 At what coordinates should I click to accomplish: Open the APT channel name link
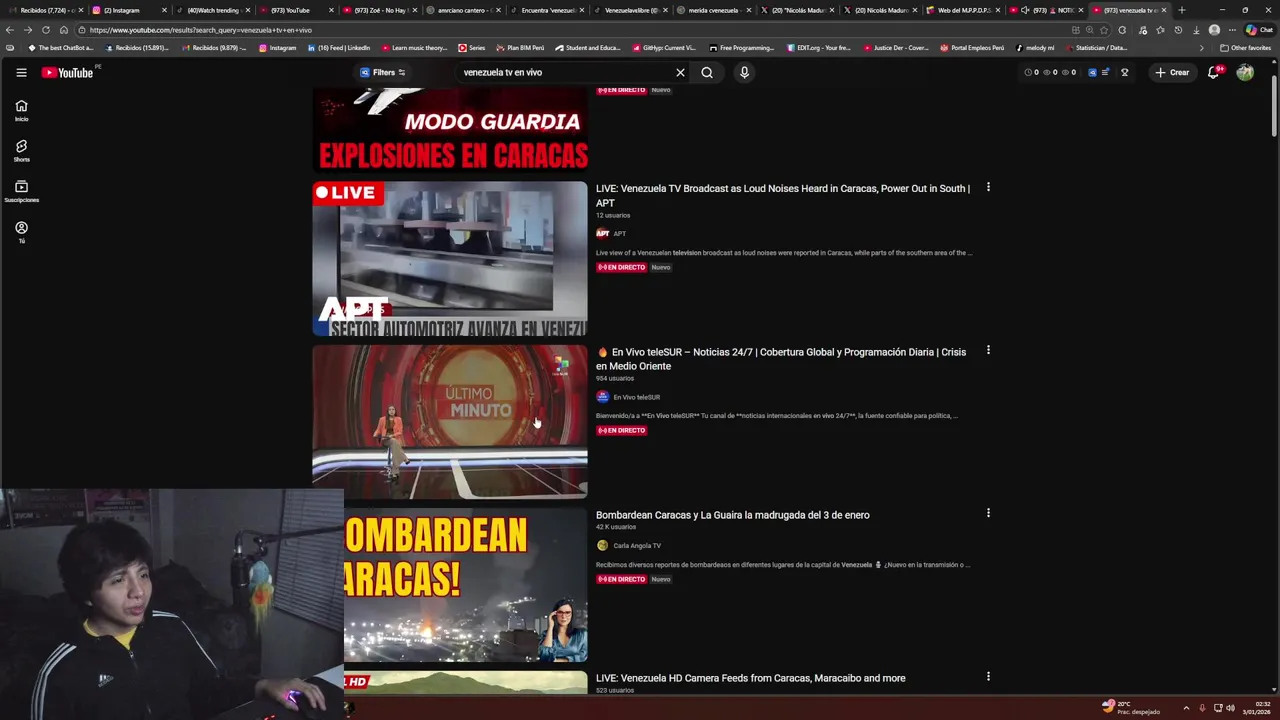620,233
